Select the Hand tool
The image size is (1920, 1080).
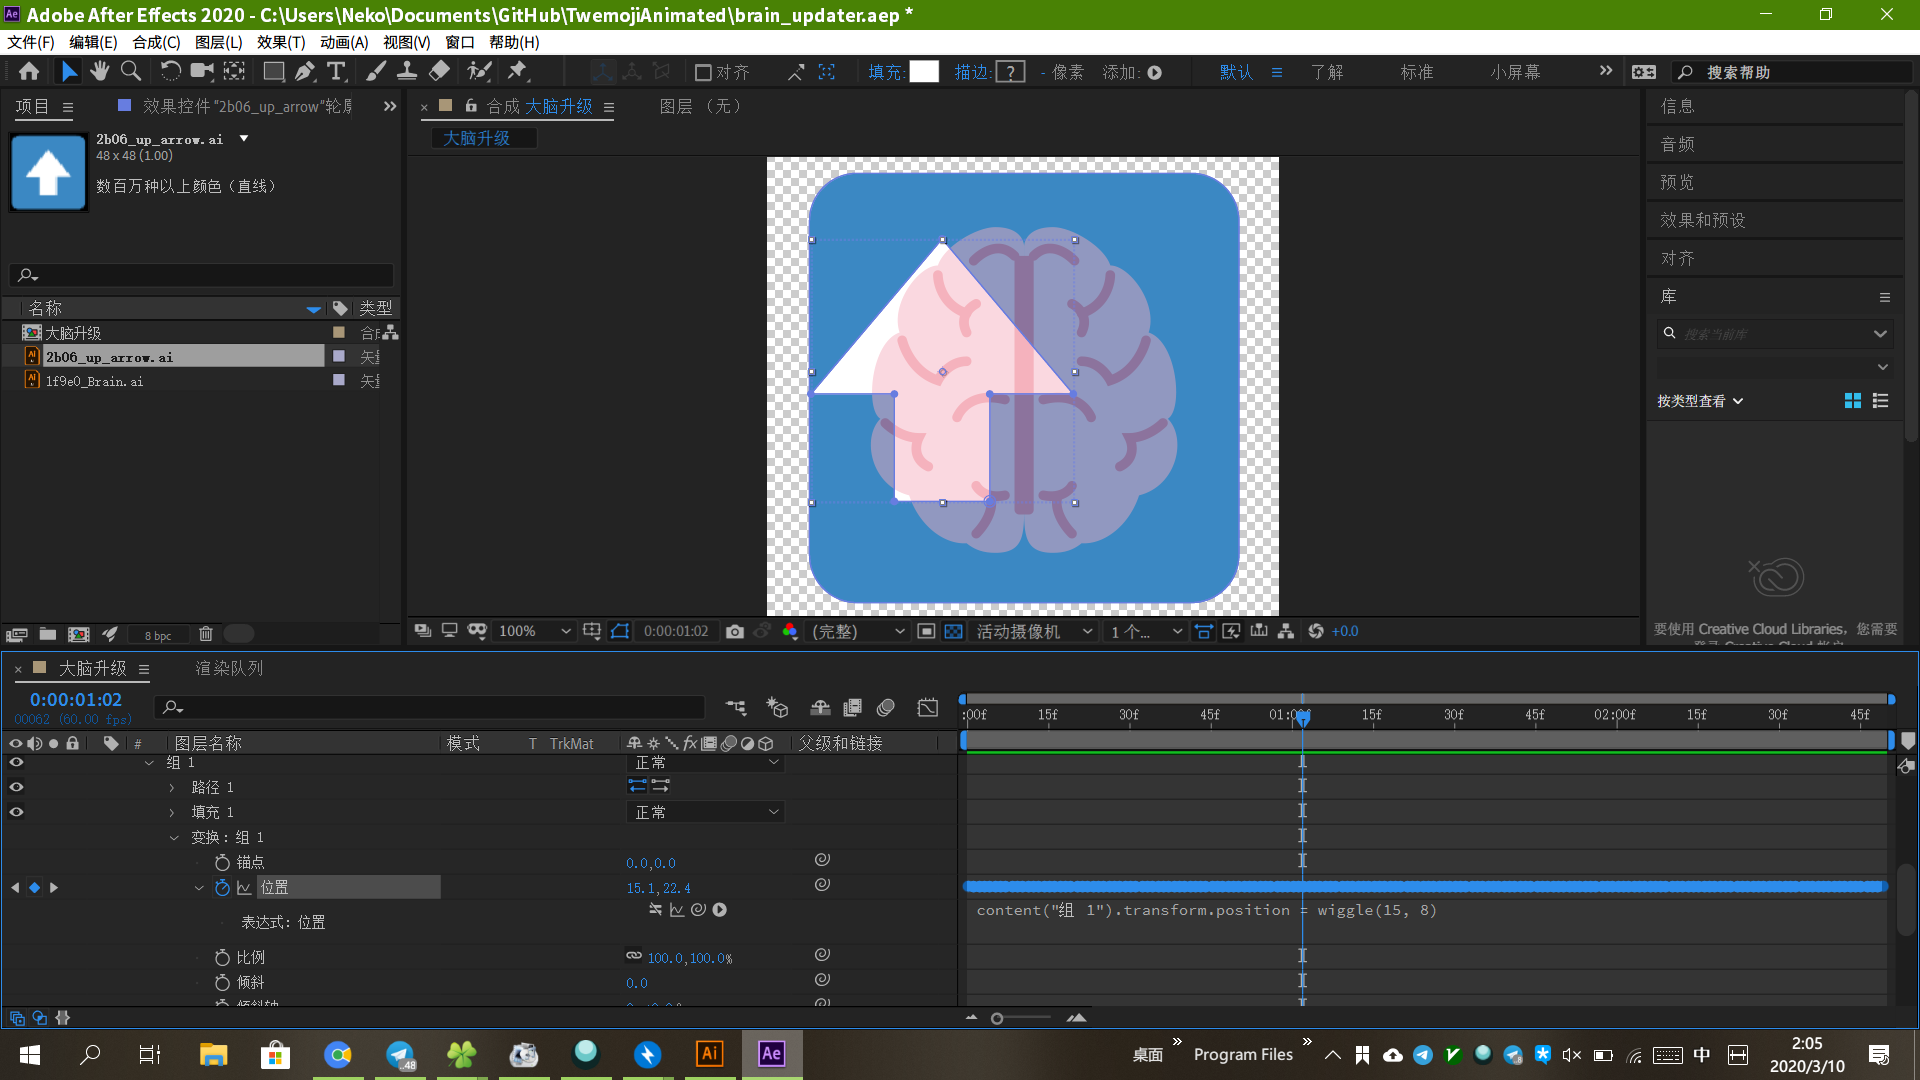99,71
